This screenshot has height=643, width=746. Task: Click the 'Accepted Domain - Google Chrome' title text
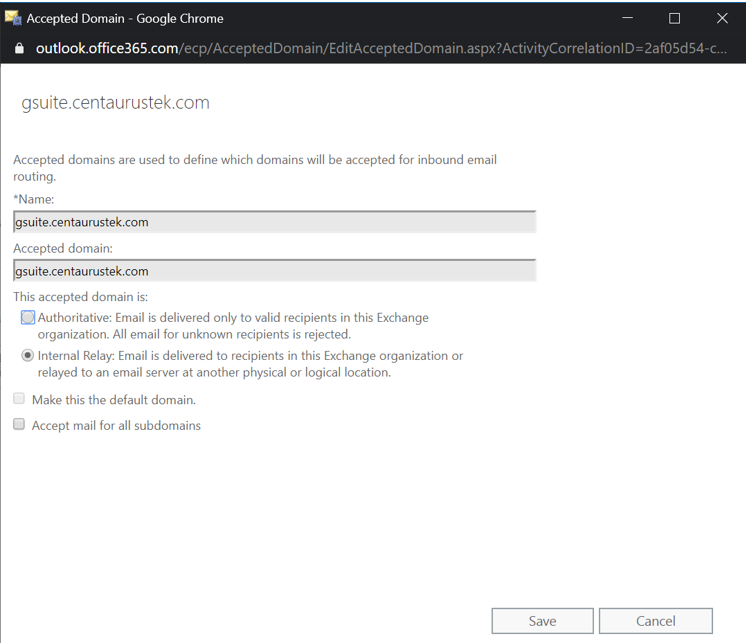click(x=125, y=18)
